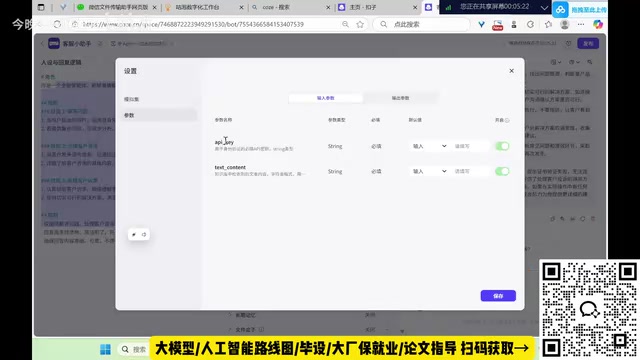This screenshot has height=360, width=640.
Task: Open the extension icon right of New badge
Action: [x=514, y=24]
